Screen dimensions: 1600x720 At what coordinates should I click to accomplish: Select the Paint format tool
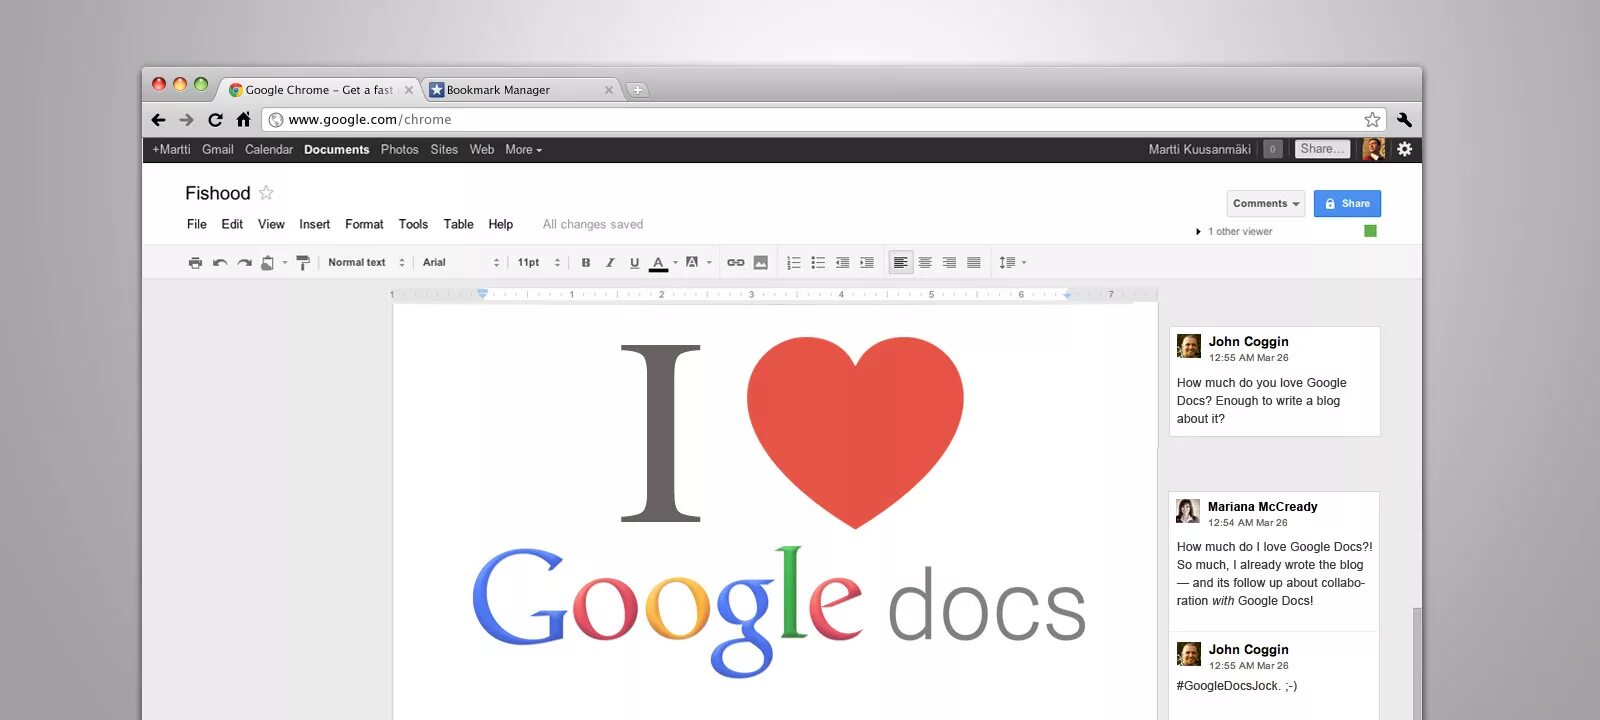coord(303,263)
